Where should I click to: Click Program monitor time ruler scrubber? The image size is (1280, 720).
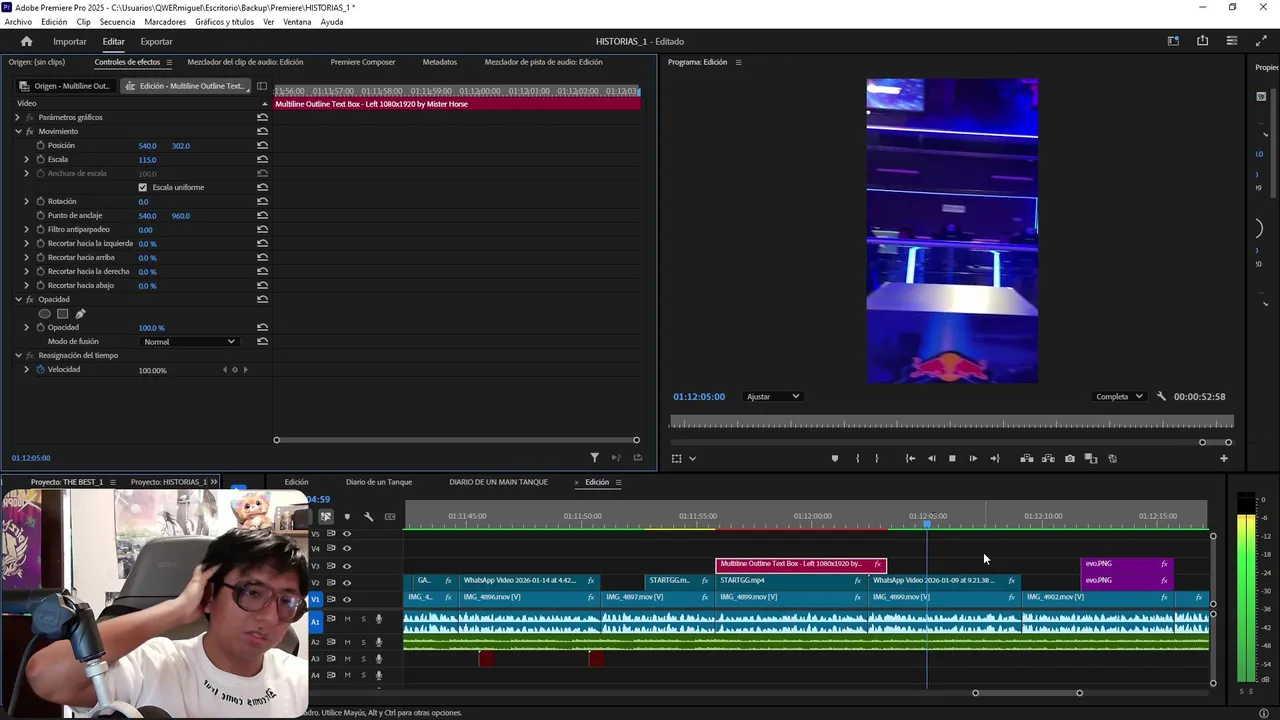coord(951,422)
